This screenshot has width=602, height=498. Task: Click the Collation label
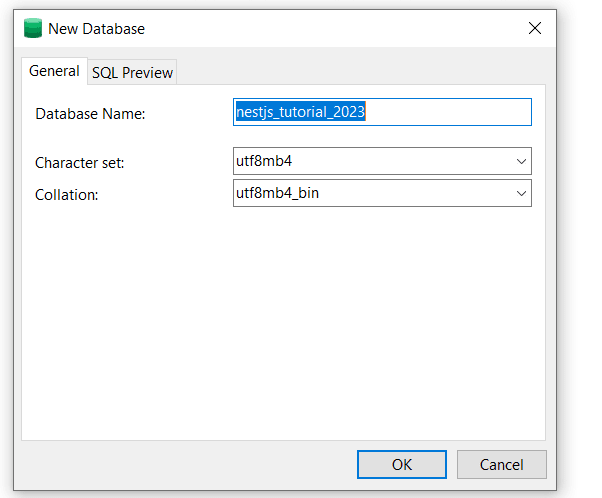[x=66, y=194]
